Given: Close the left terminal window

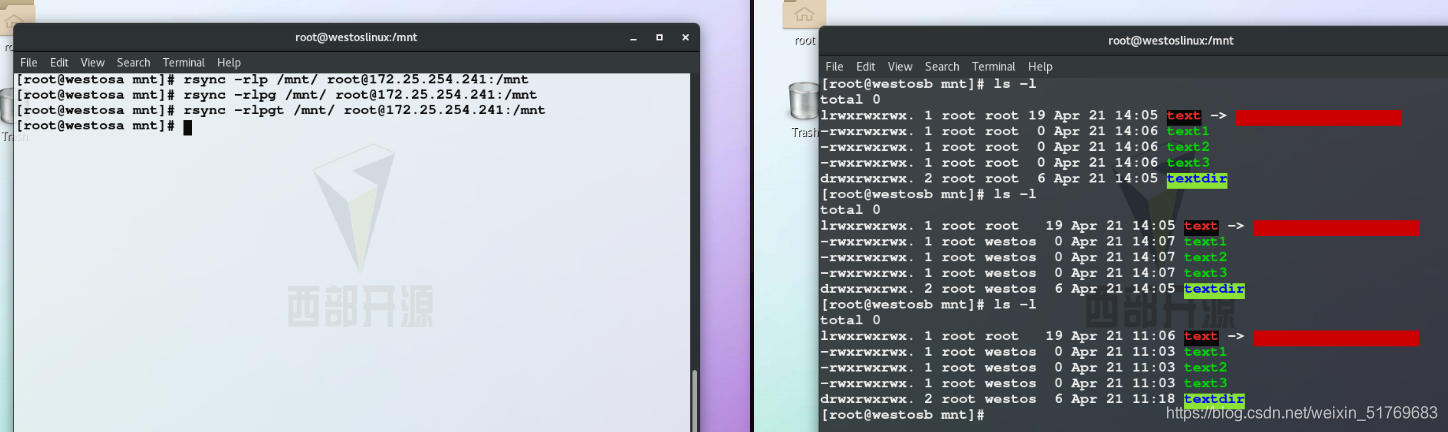Looking at the screenshot, I should [685, 37].
